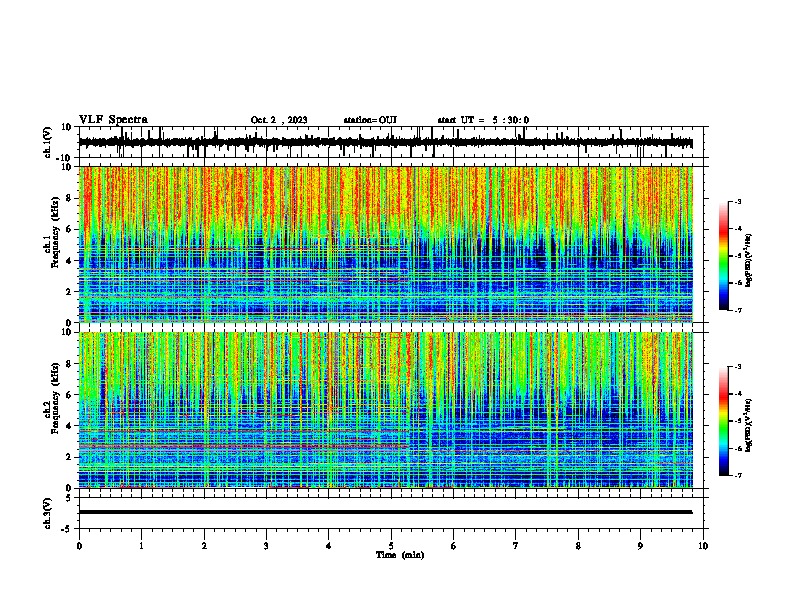Select the date text "Oct. 2, 2023"
Viewport: 792px width, 612px height.
click(x=279, y=120)
